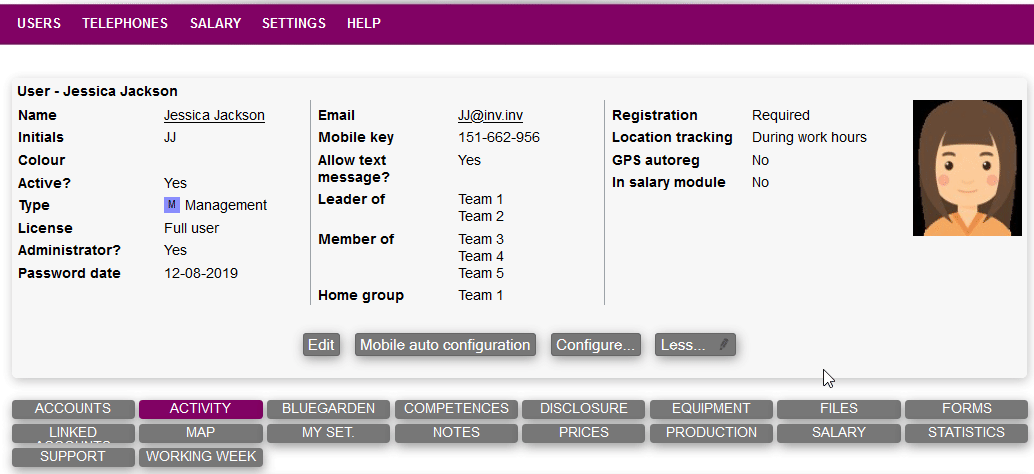Click the Edit button
This screenshot has width=1034, height=474.
pos(321,345)
